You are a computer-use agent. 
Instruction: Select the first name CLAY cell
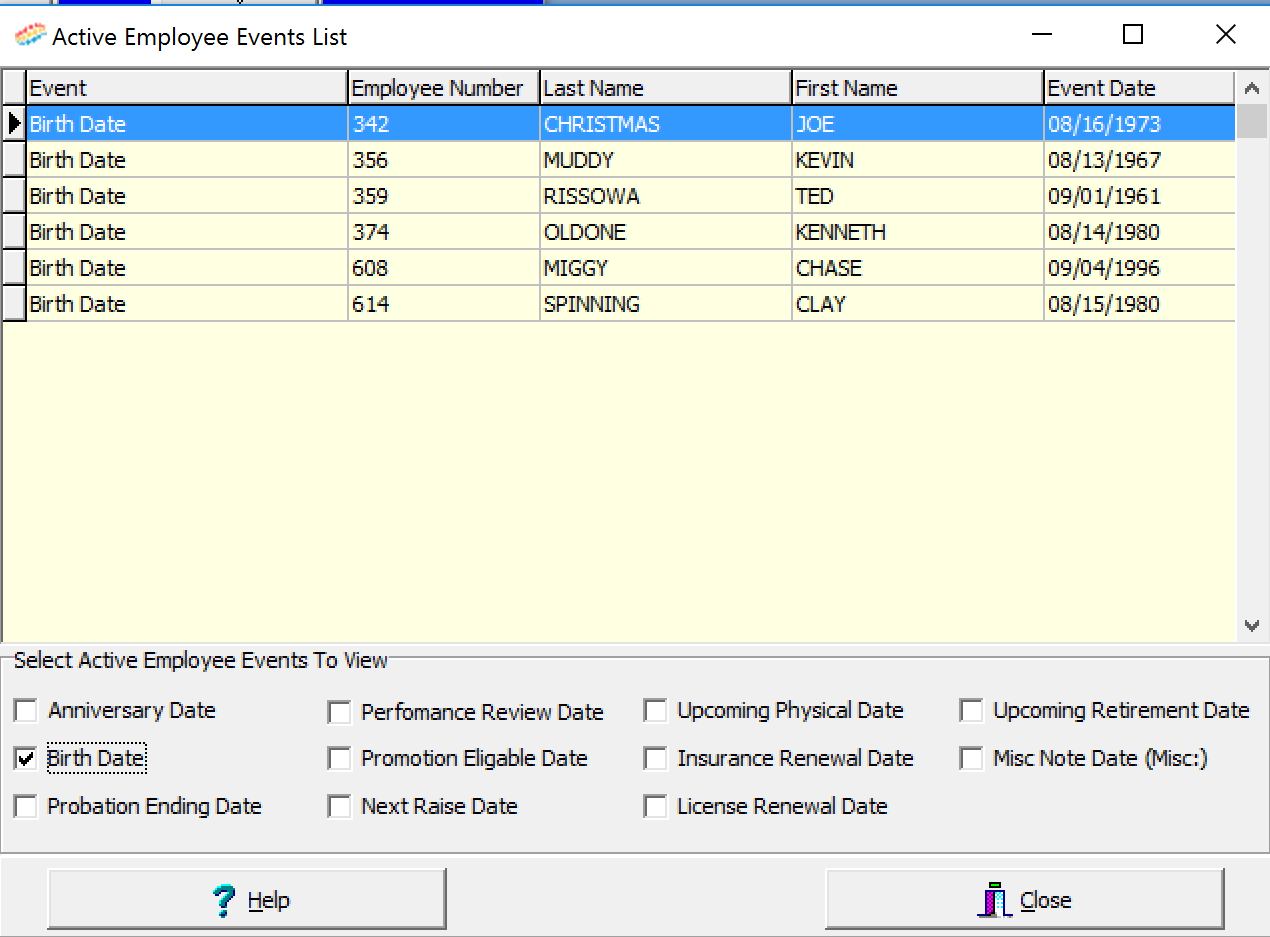tap(918, 304)
